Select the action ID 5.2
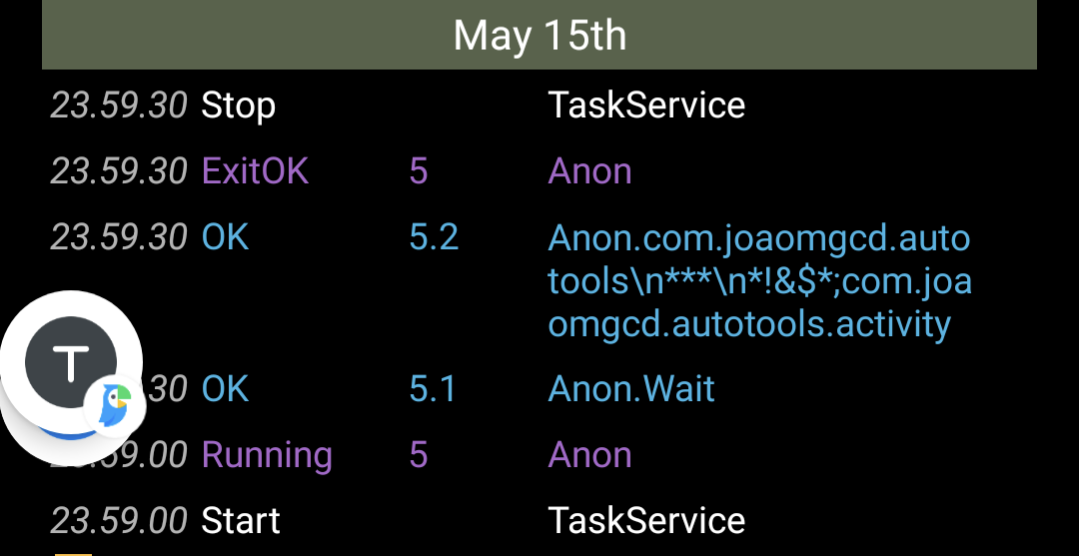Viewport: 1079px width, 556px height. [x=434, y=237]
